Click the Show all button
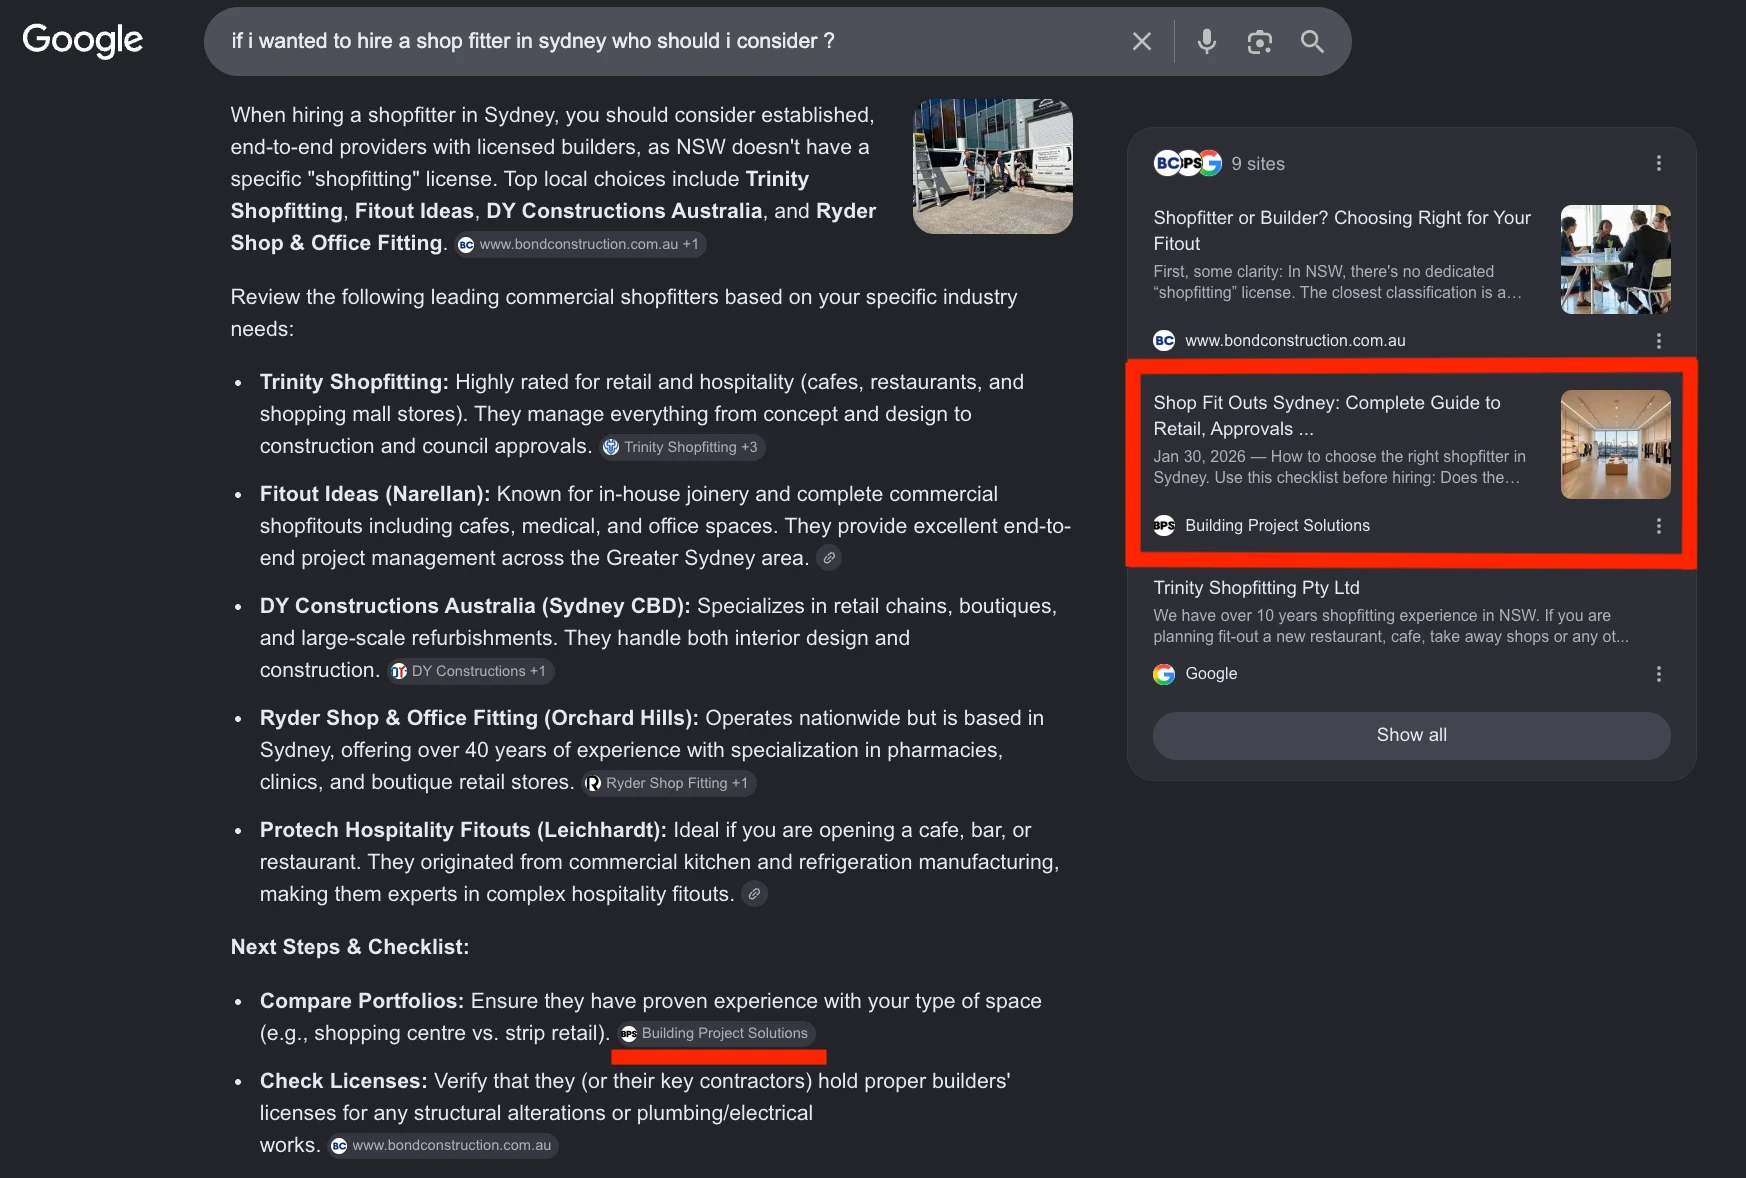The image size is (1746, 1178). coord(1411,735)
